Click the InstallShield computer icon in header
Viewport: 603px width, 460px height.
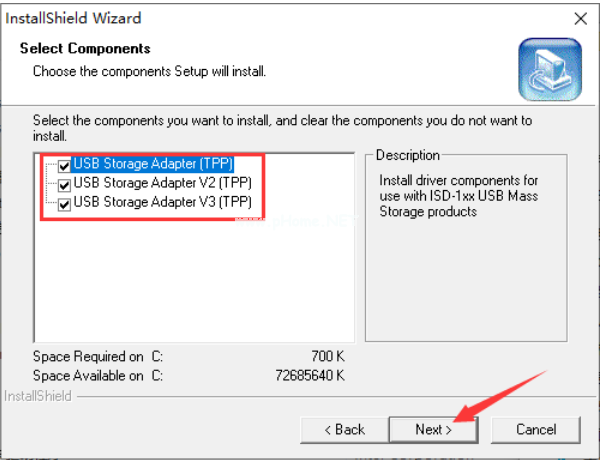click(549, 70)
